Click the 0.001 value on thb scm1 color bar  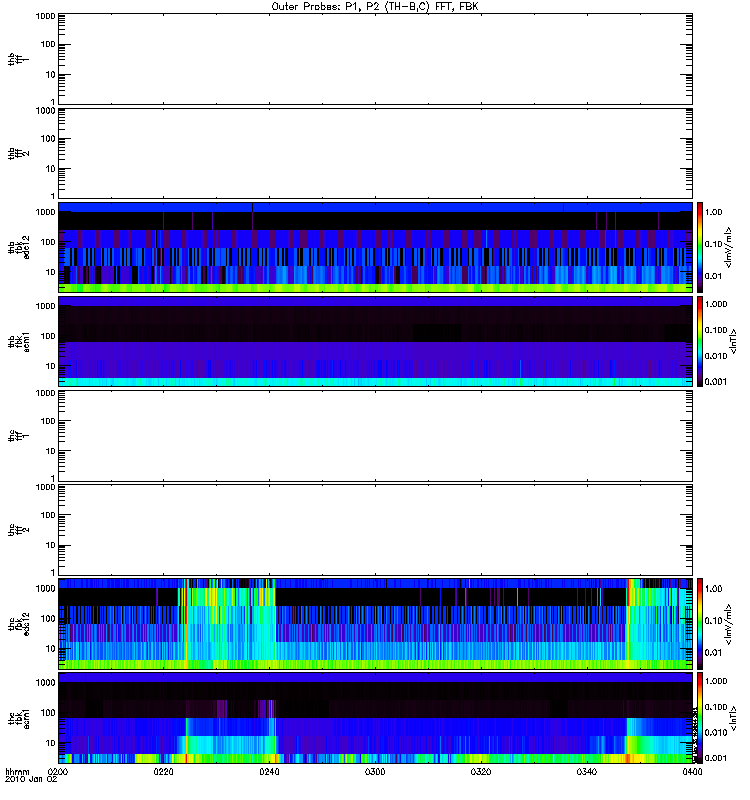tap(716, 382)
